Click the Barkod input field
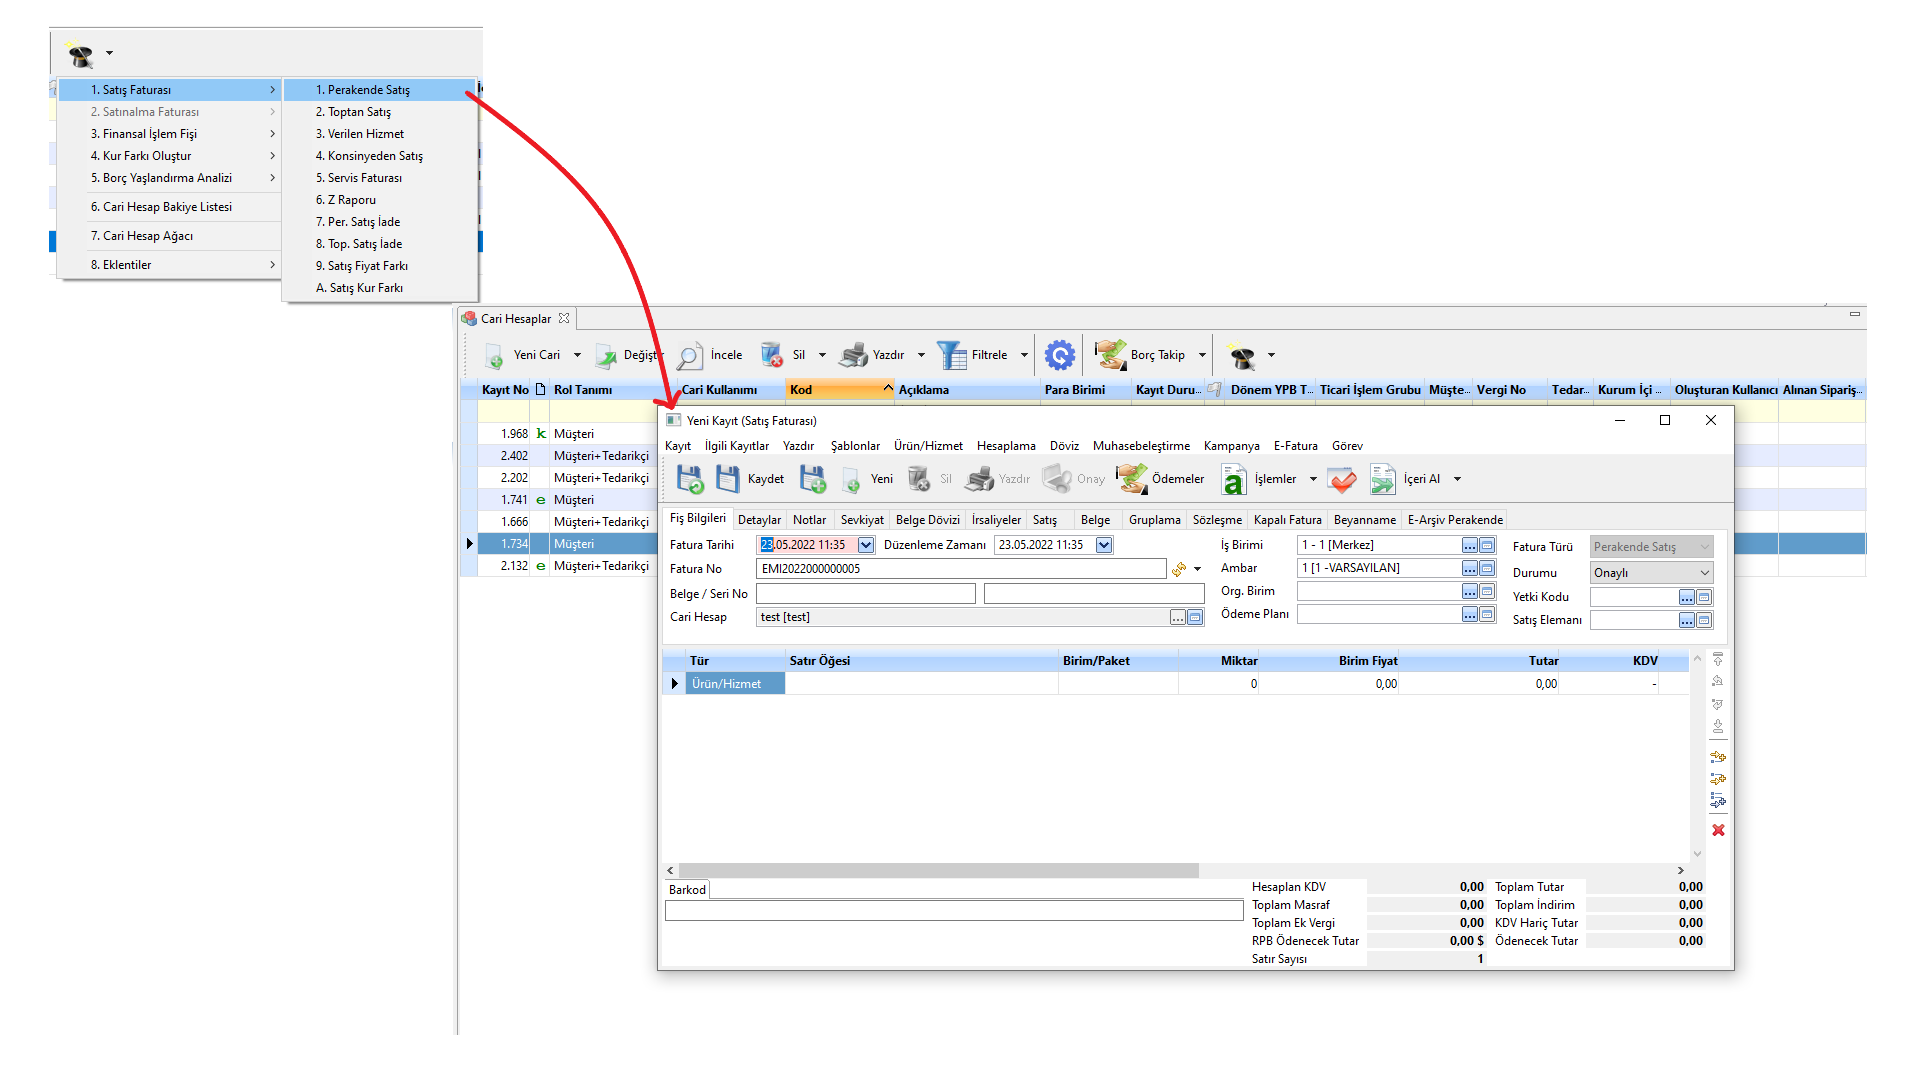 pos(953,911)
